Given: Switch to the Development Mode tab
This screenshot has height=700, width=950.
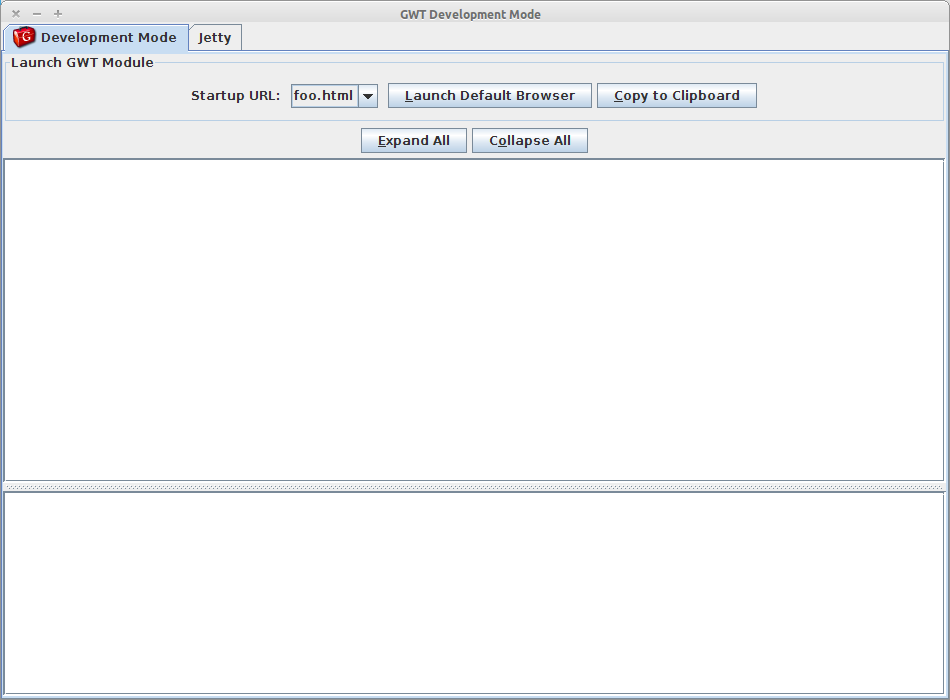Looking at the screenshot, I should tap(108, 38).
